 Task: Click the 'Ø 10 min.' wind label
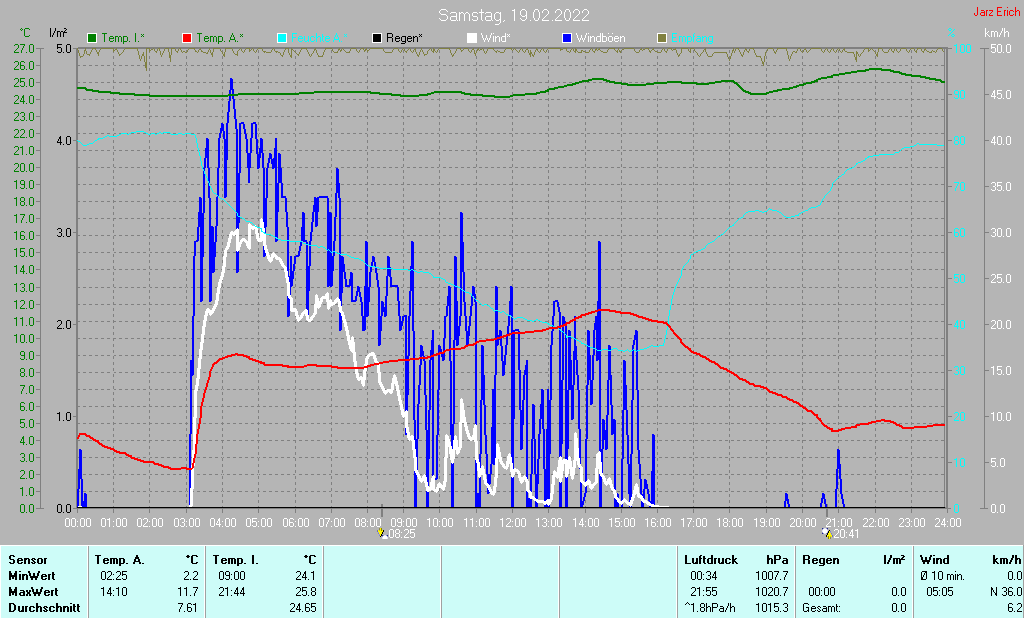(x=942, y=576)
